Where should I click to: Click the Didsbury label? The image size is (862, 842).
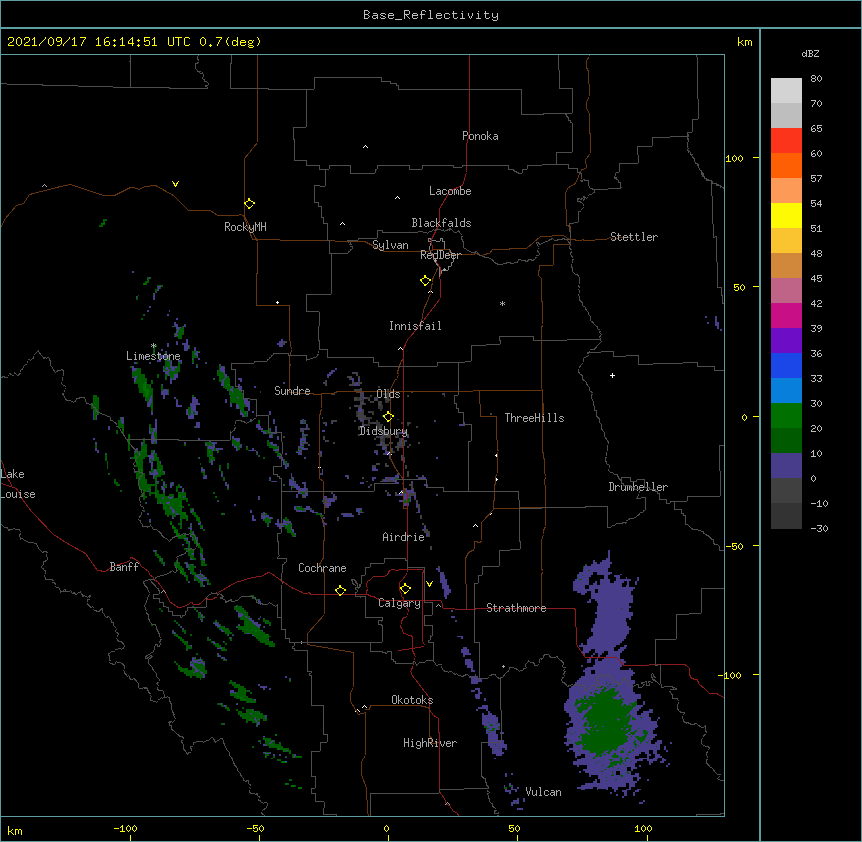[x=383, y=431]
